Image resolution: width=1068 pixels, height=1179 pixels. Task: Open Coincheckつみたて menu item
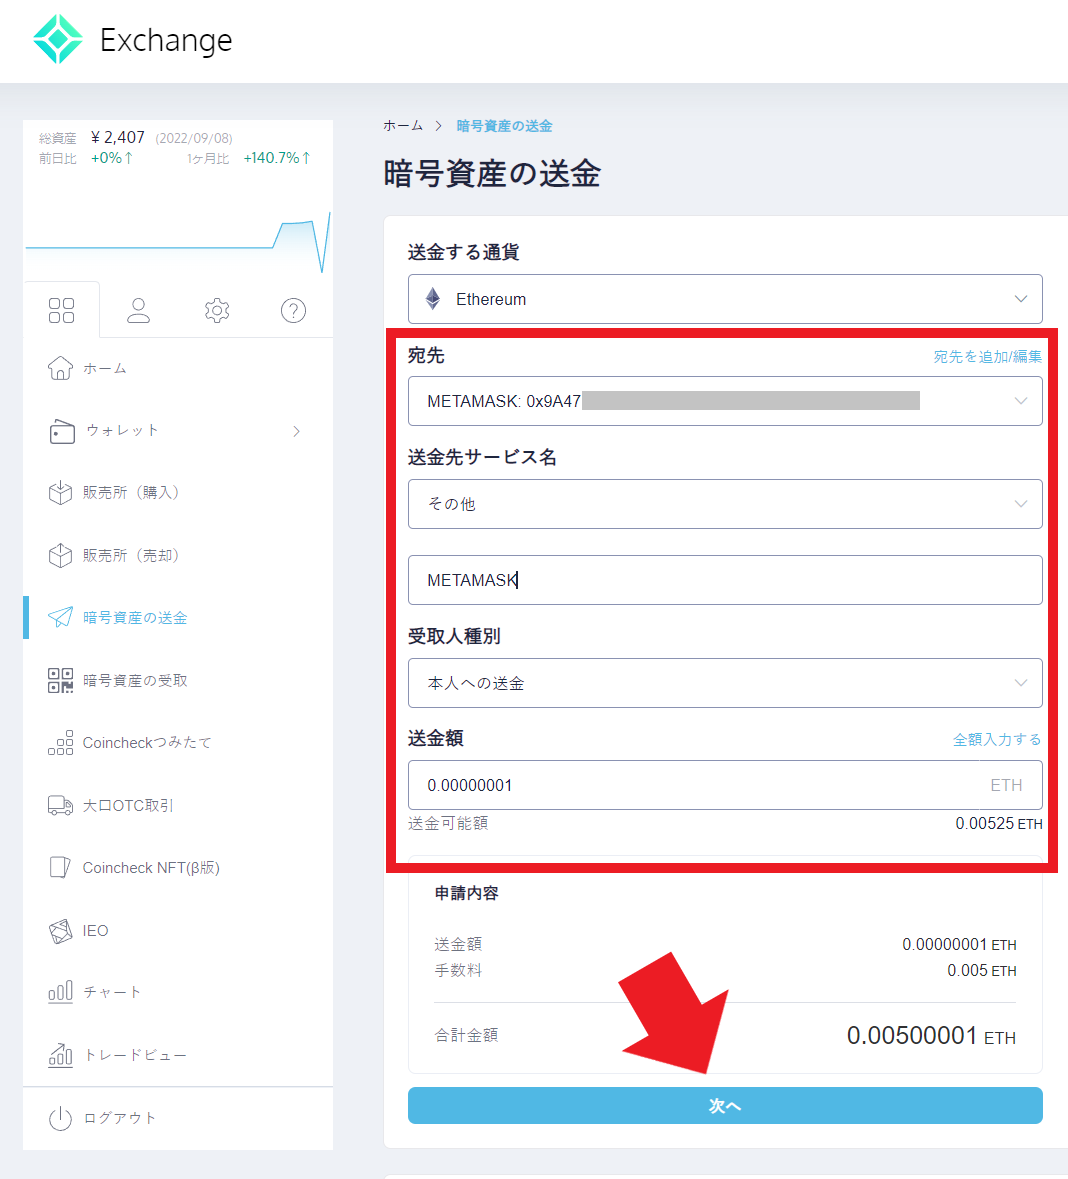[147, 743]
